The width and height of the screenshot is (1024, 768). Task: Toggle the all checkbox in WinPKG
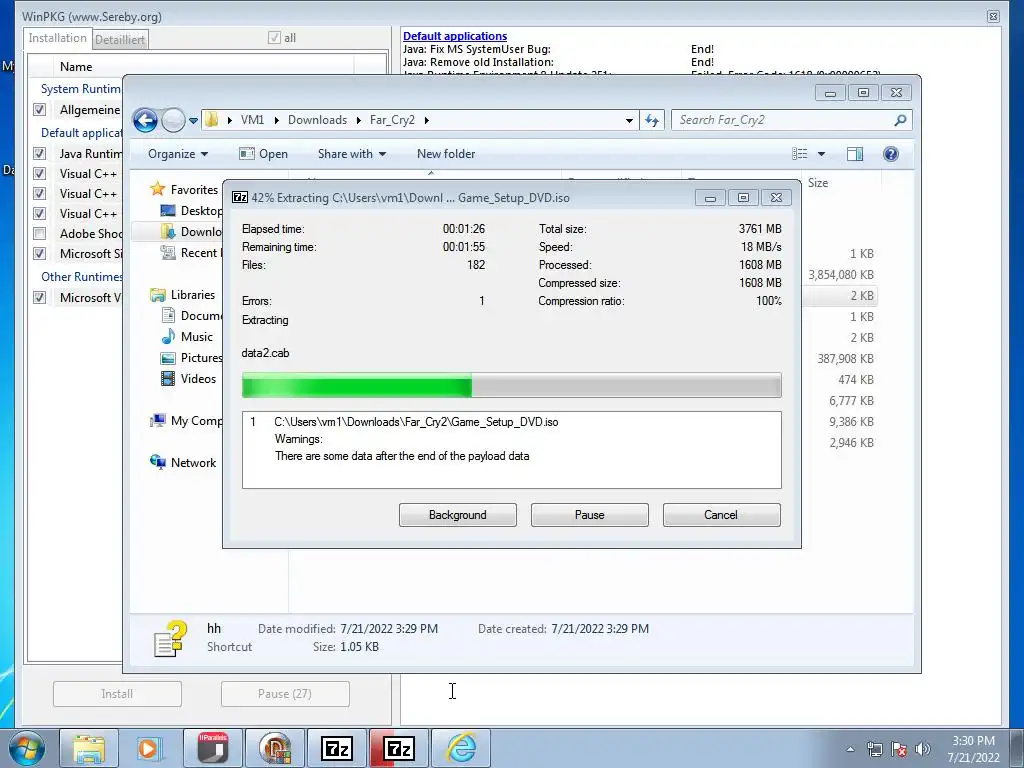[274, 38]
